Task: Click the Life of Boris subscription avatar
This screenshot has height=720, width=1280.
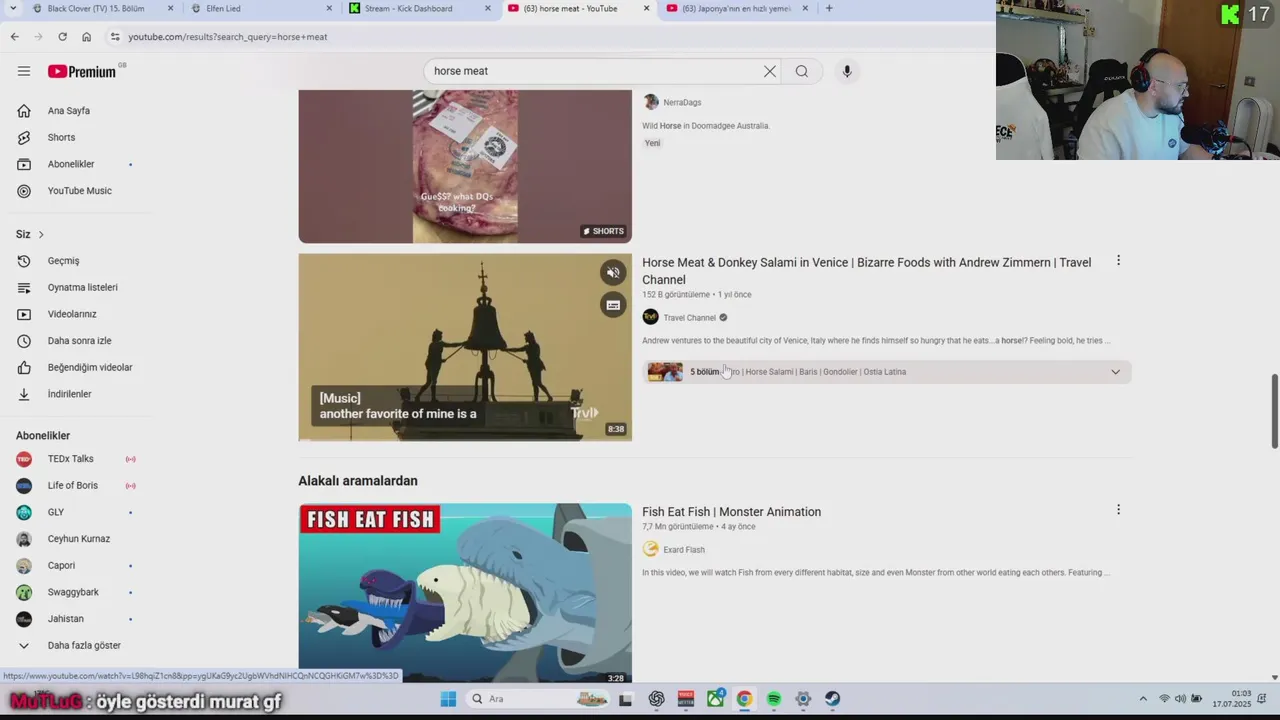Action: pos(24,486)
